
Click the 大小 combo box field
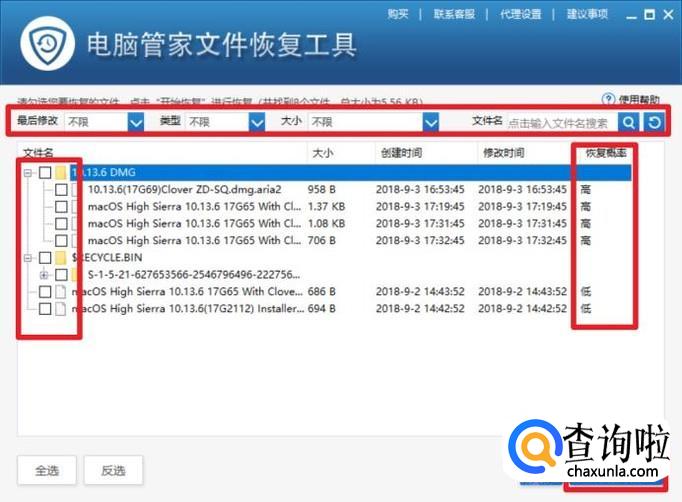click(373, 122)
